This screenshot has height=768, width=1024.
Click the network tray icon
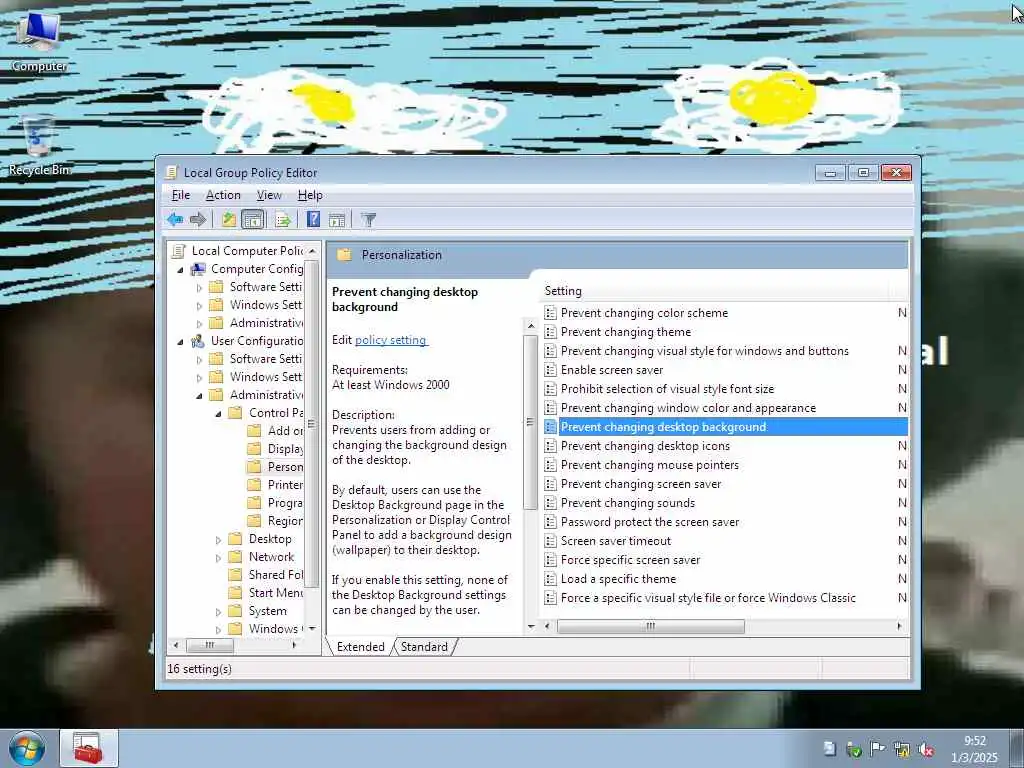(x=902, y=749)
